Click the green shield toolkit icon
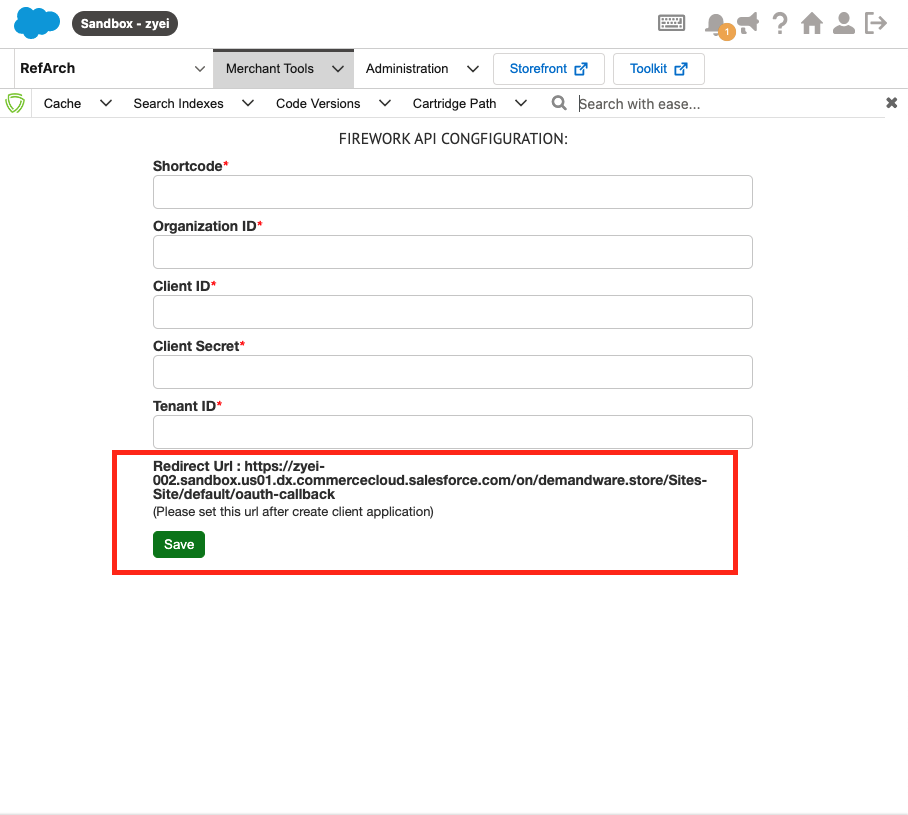This screenshot has height=815, width=908. coord(15,103)
